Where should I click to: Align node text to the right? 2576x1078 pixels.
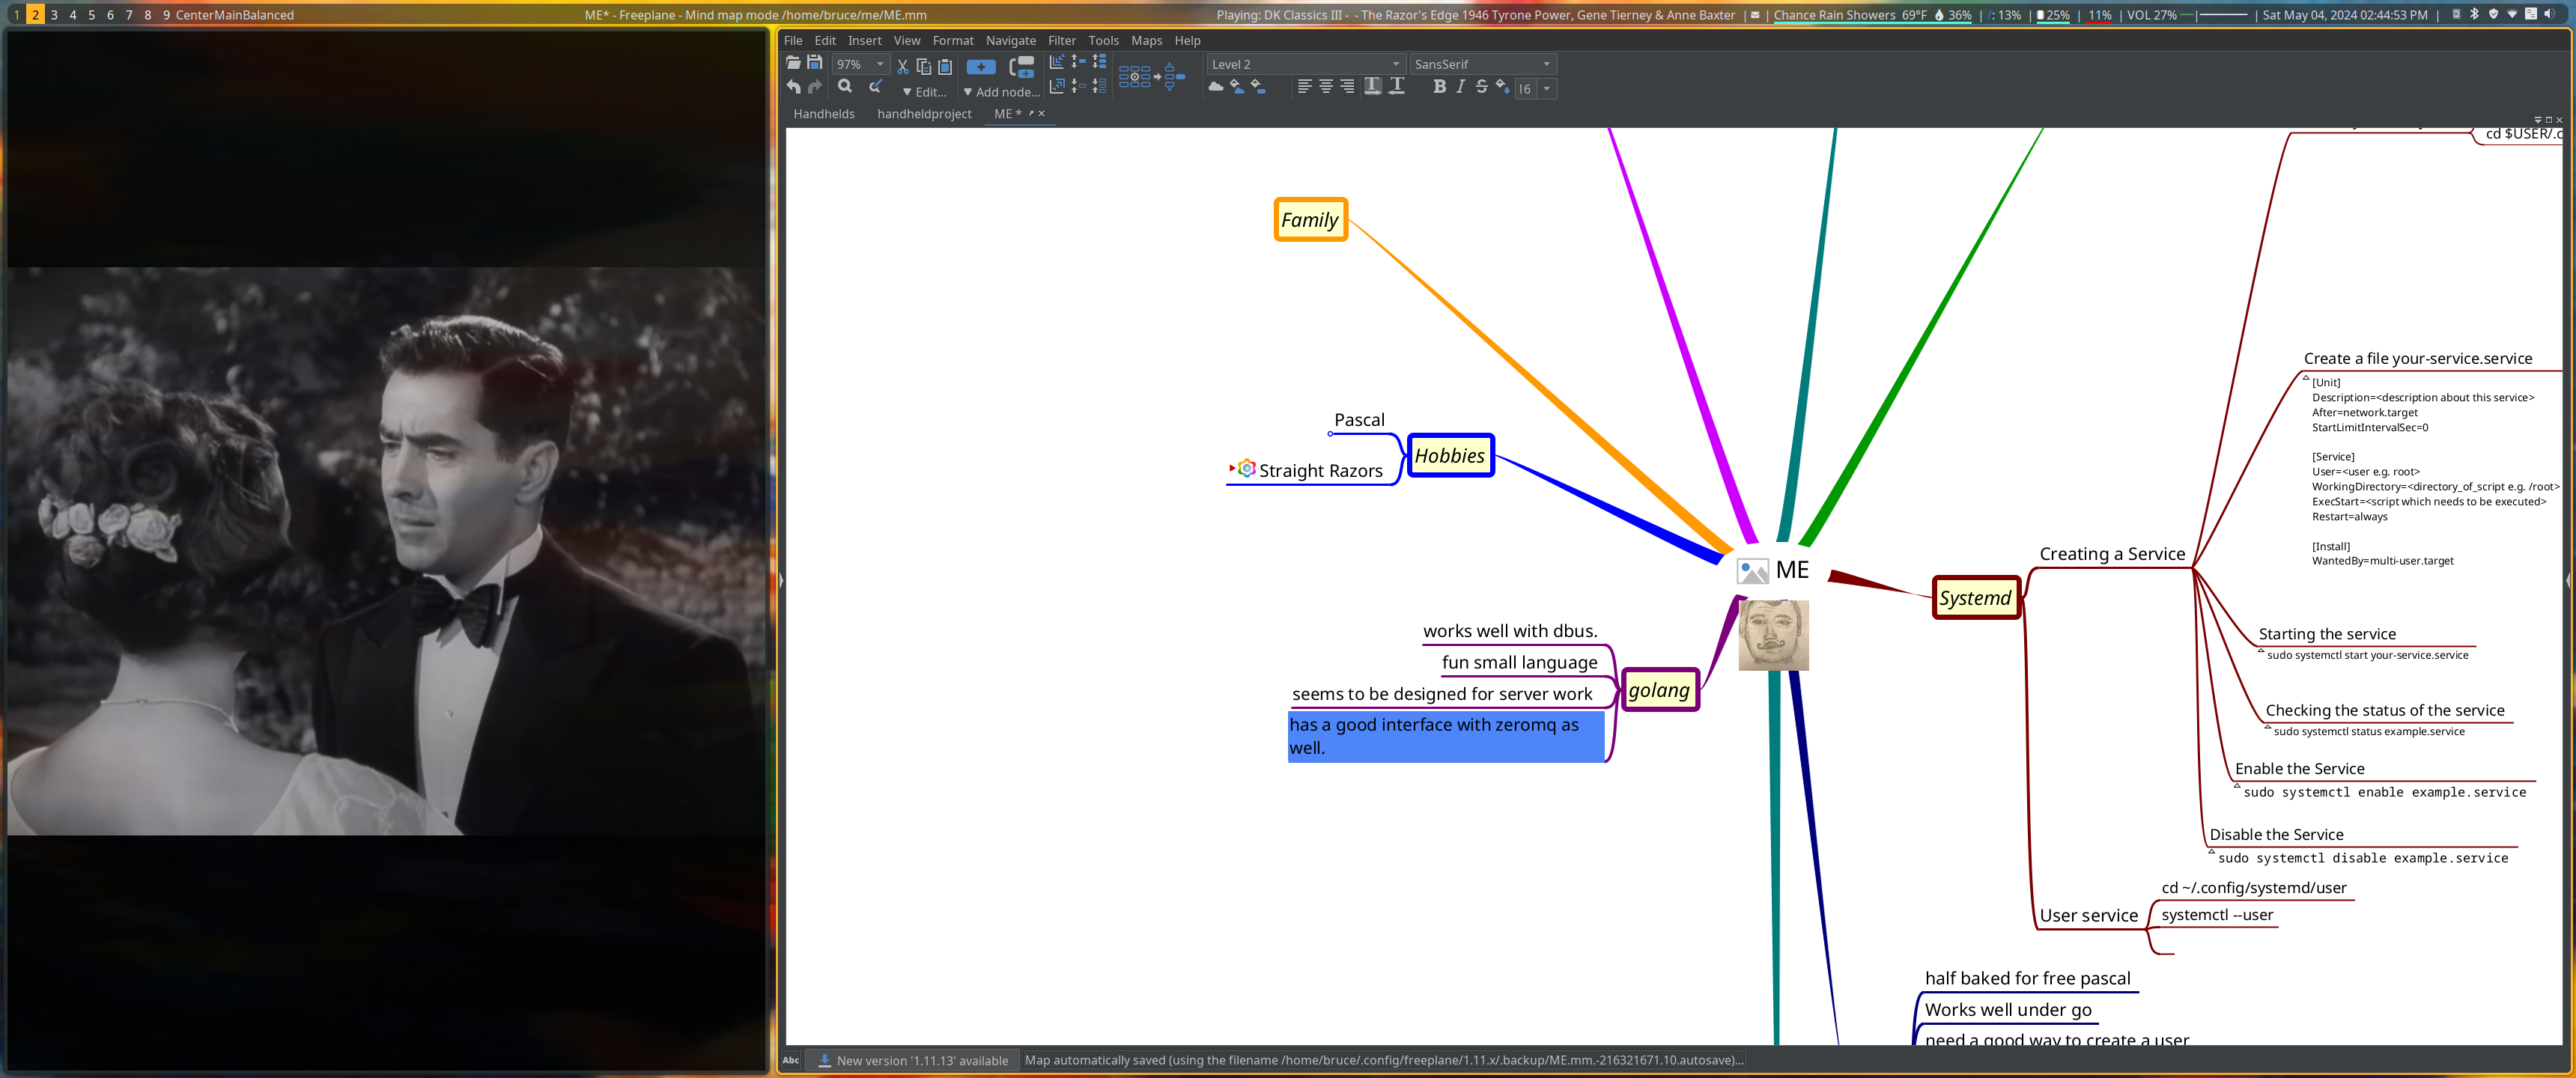1348,87
